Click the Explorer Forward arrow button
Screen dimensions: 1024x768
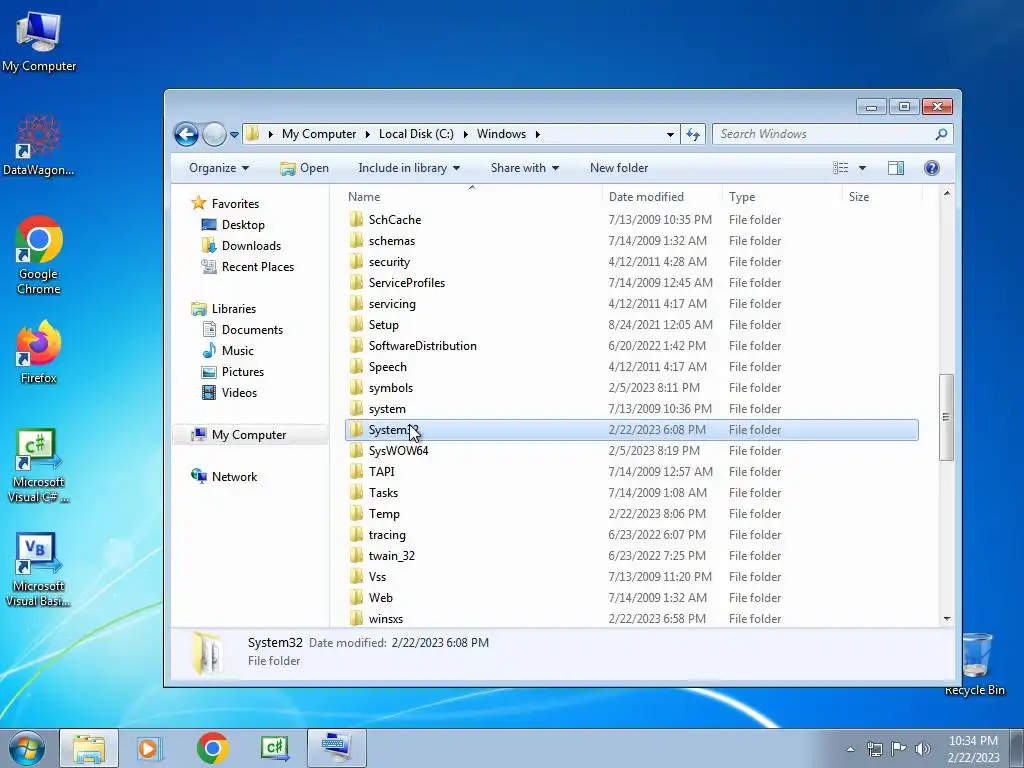click(x=214, y=135)
